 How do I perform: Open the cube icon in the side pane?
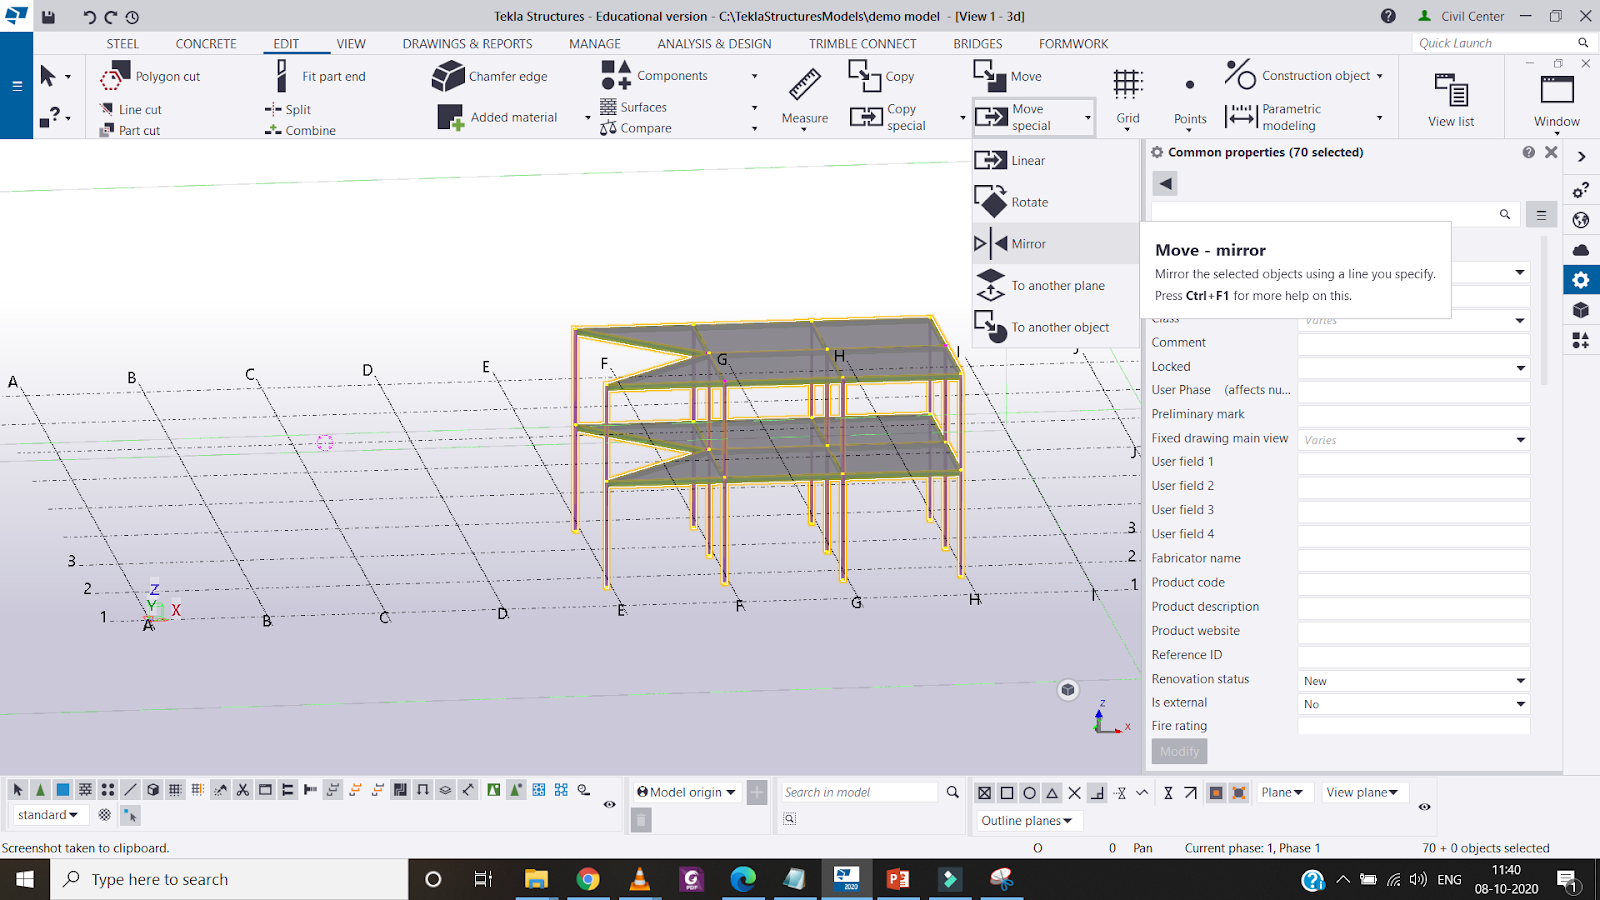1581,310
